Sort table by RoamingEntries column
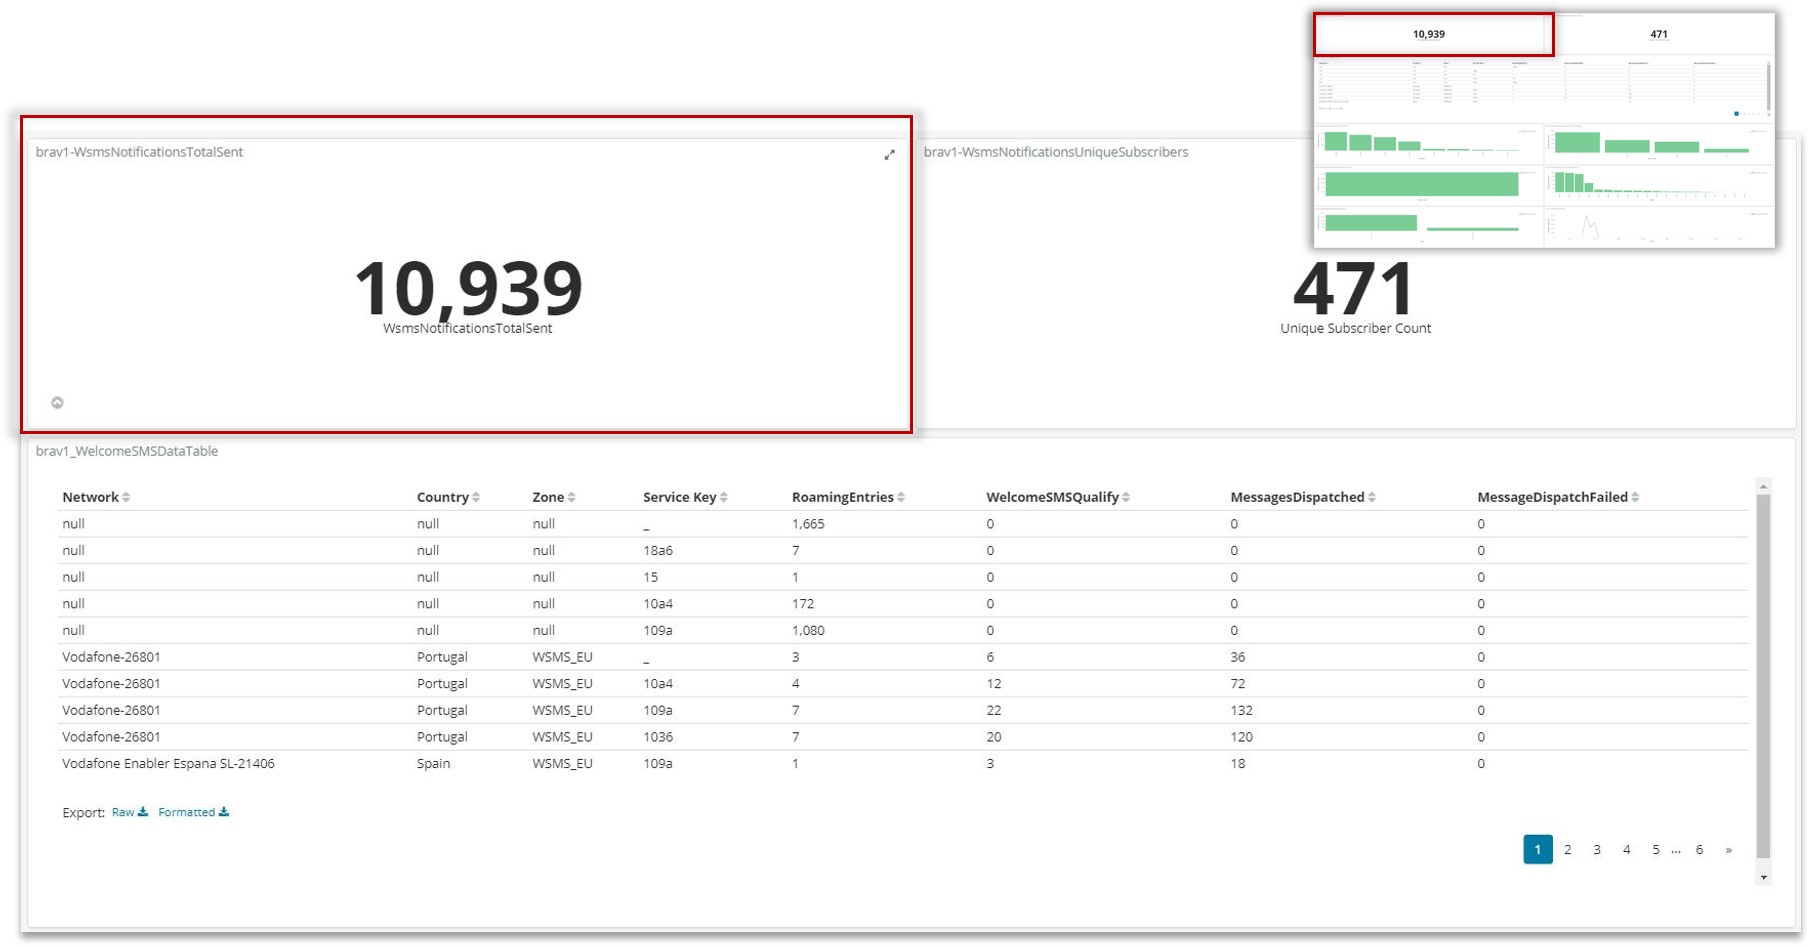The image size is (1810, 947). pyautogui.click(x=849, y=497)
